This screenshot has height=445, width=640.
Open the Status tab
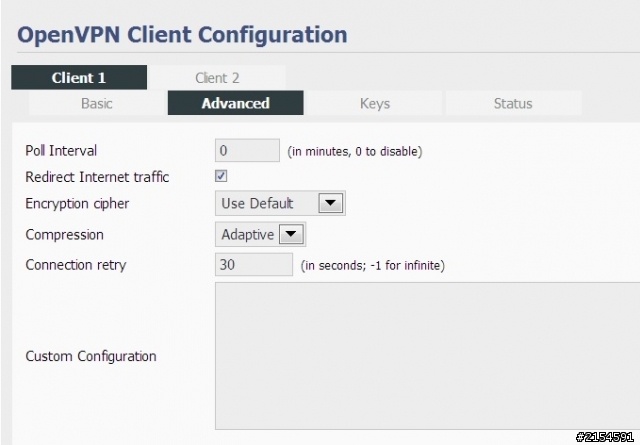click(x=513, y=103)
